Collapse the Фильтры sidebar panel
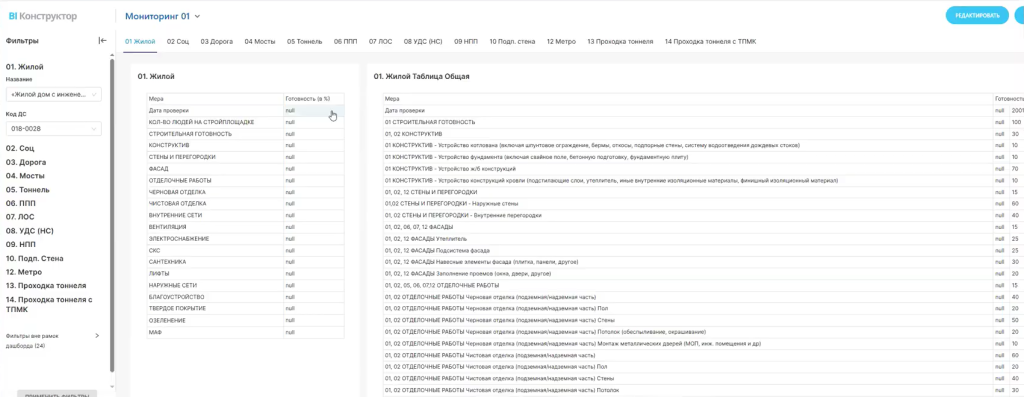1024x397 pixels. pyautogui.click(x=102, y=40)
